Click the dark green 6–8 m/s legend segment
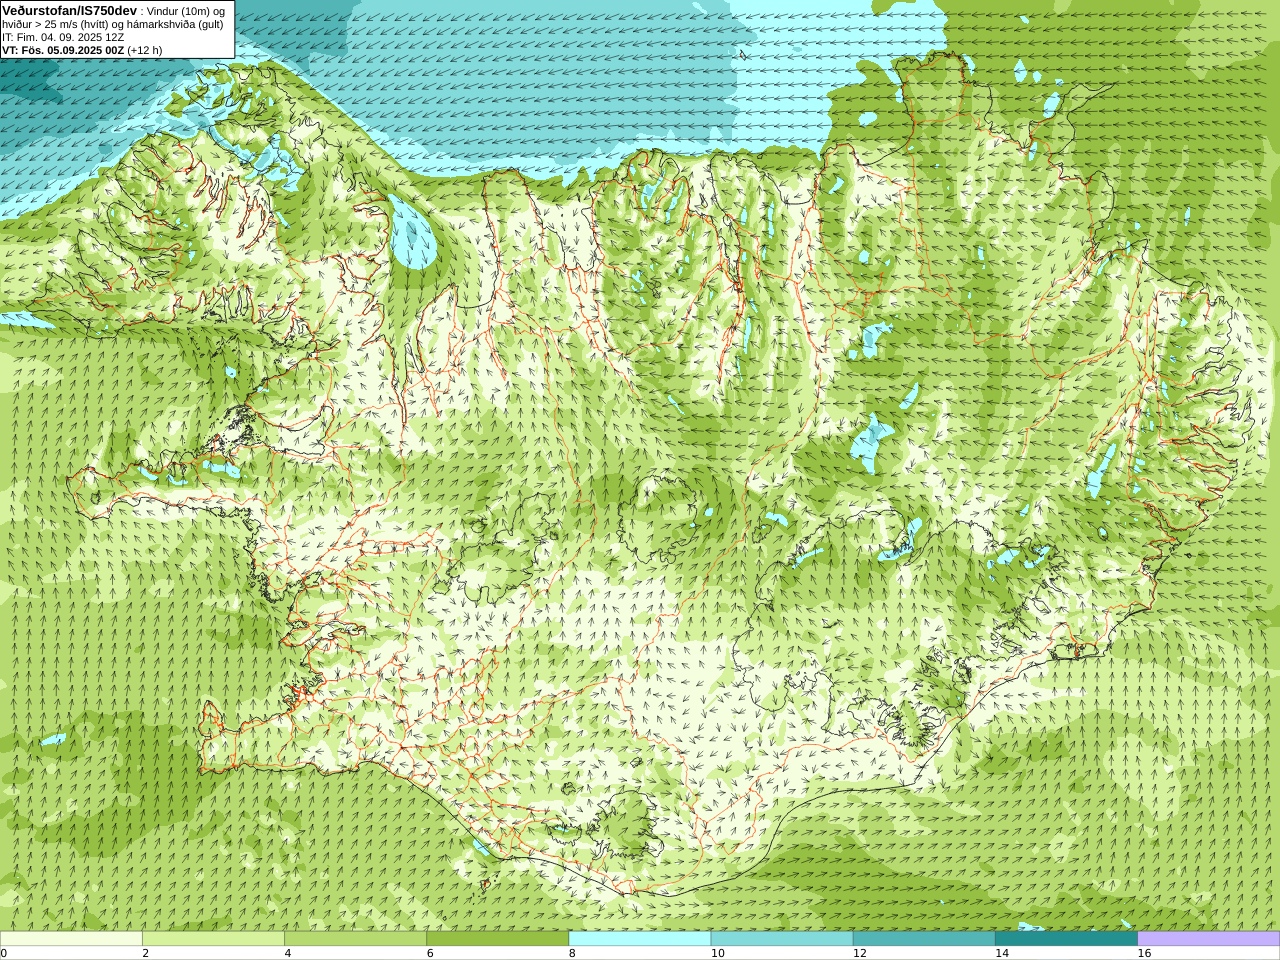The width and height of the screenshot is (1280, 960). click(x=497, y=939)
